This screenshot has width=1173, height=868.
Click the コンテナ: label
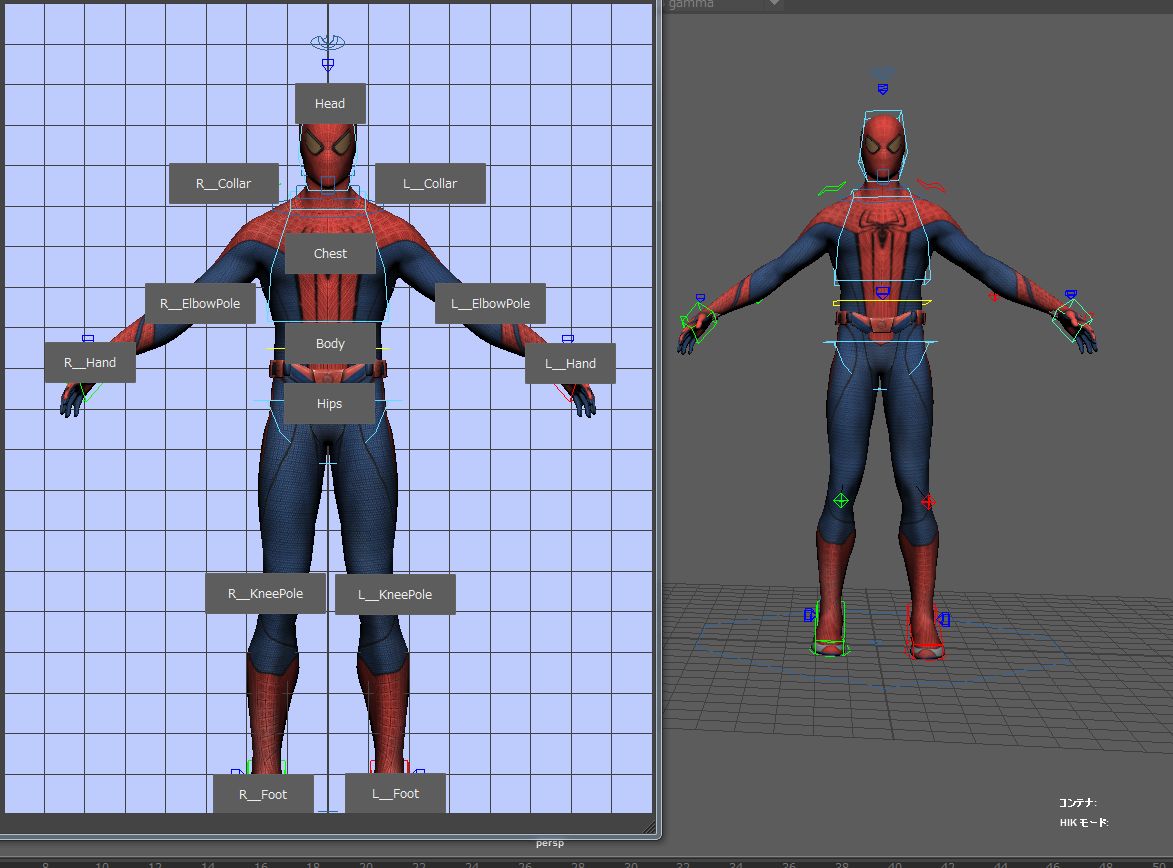[1078, 803]
